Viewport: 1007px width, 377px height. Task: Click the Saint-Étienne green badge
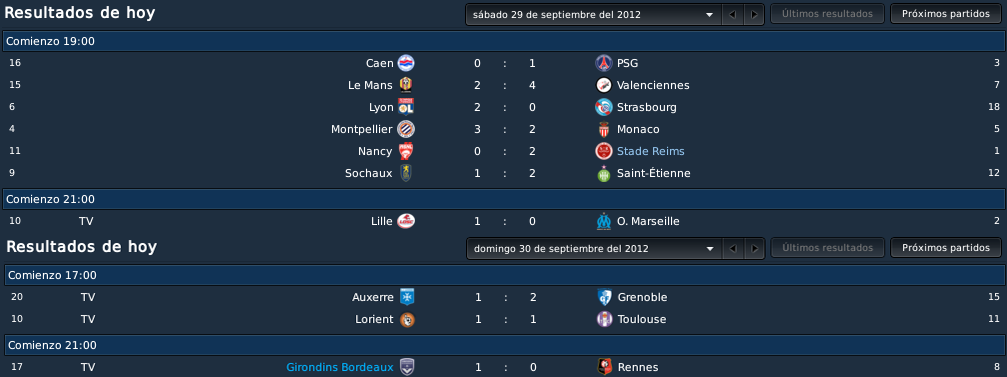tap(604, 173)
